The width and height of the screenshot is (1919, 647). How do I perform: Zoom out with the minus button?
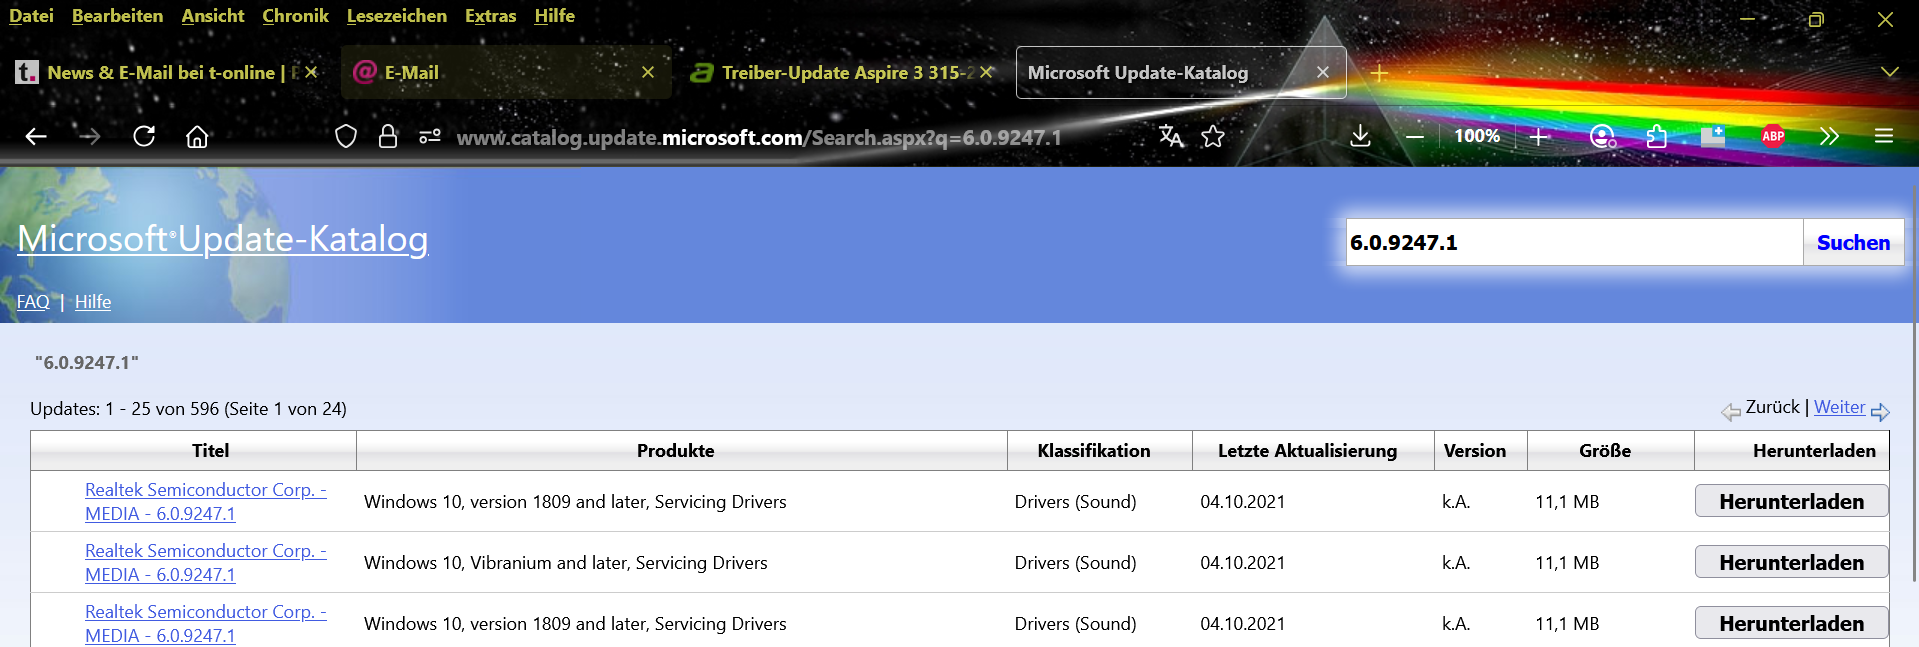1415,136
